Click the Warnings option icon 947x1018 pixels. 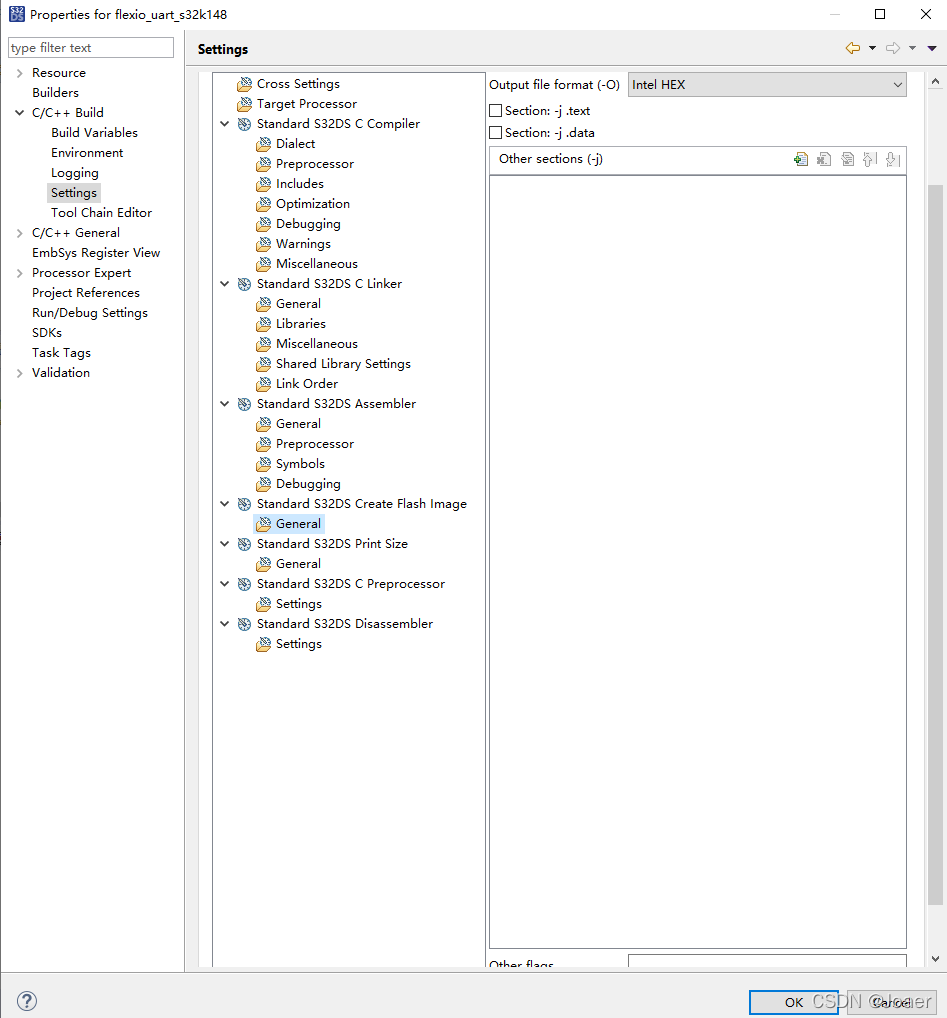[x=264, y=244]
